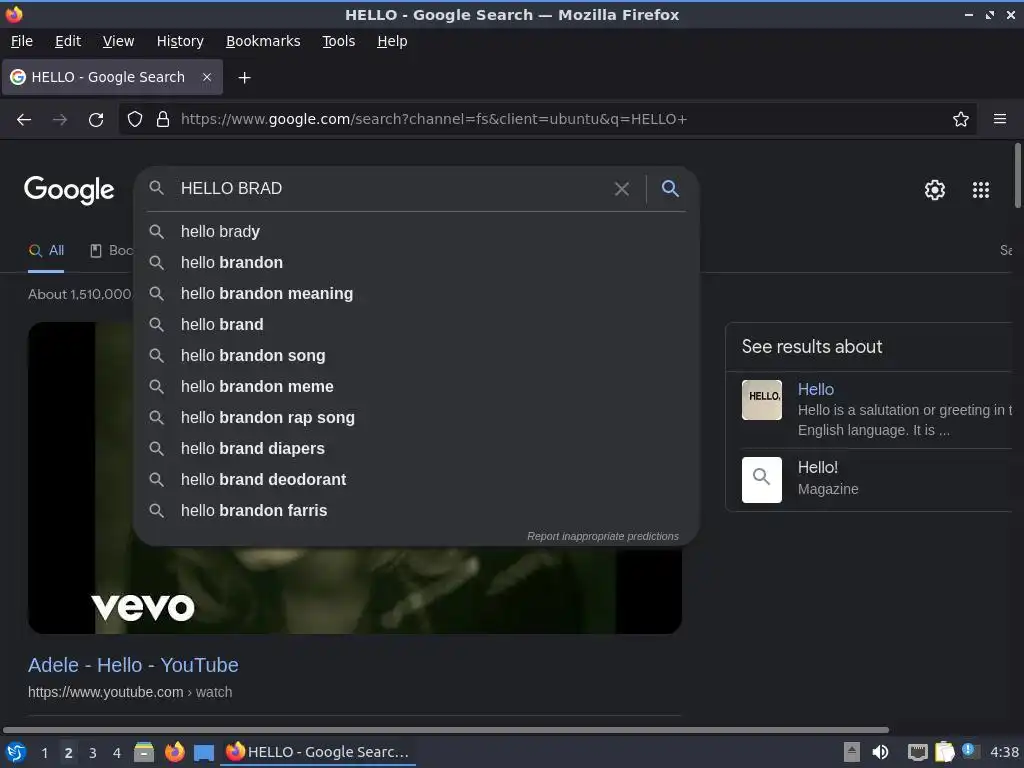Switch to workspace 4

117,753
